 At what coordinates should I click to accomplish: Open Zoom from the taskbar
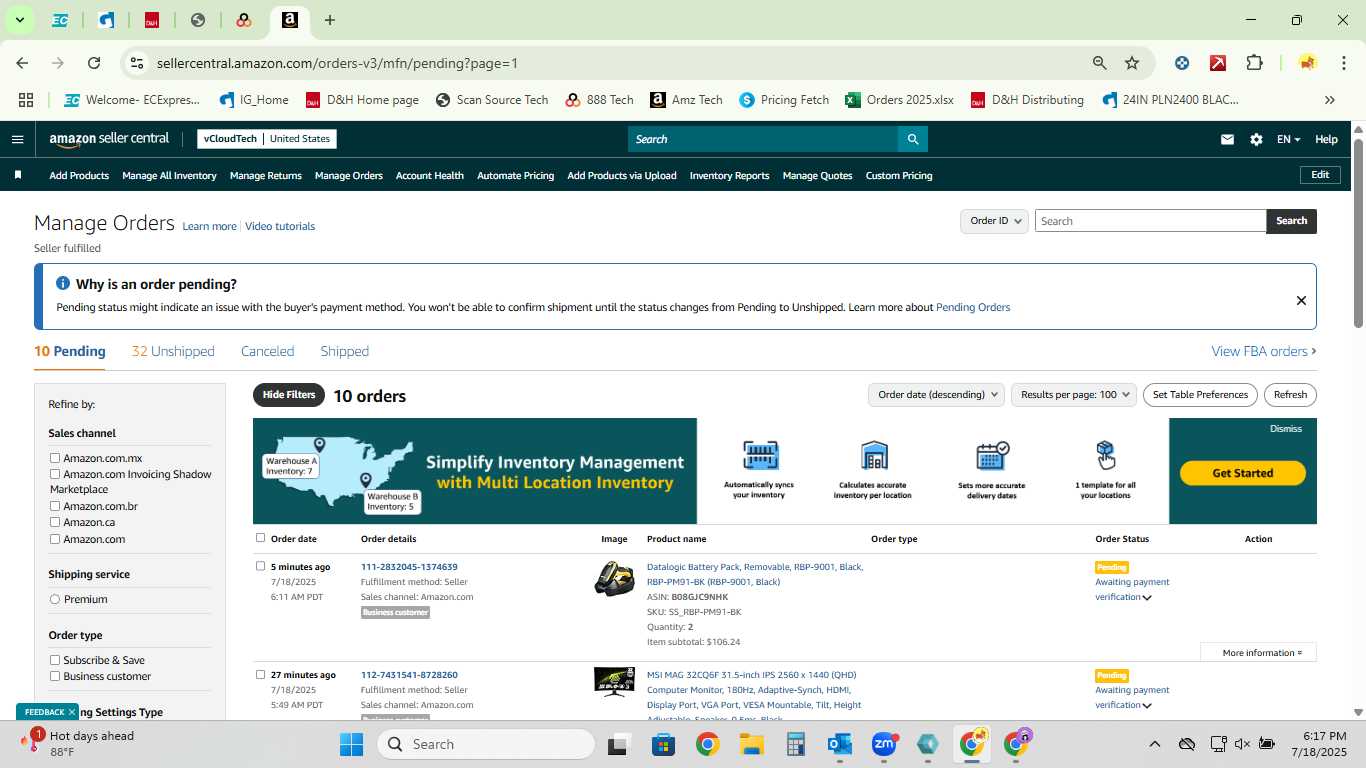coord(884,744)
